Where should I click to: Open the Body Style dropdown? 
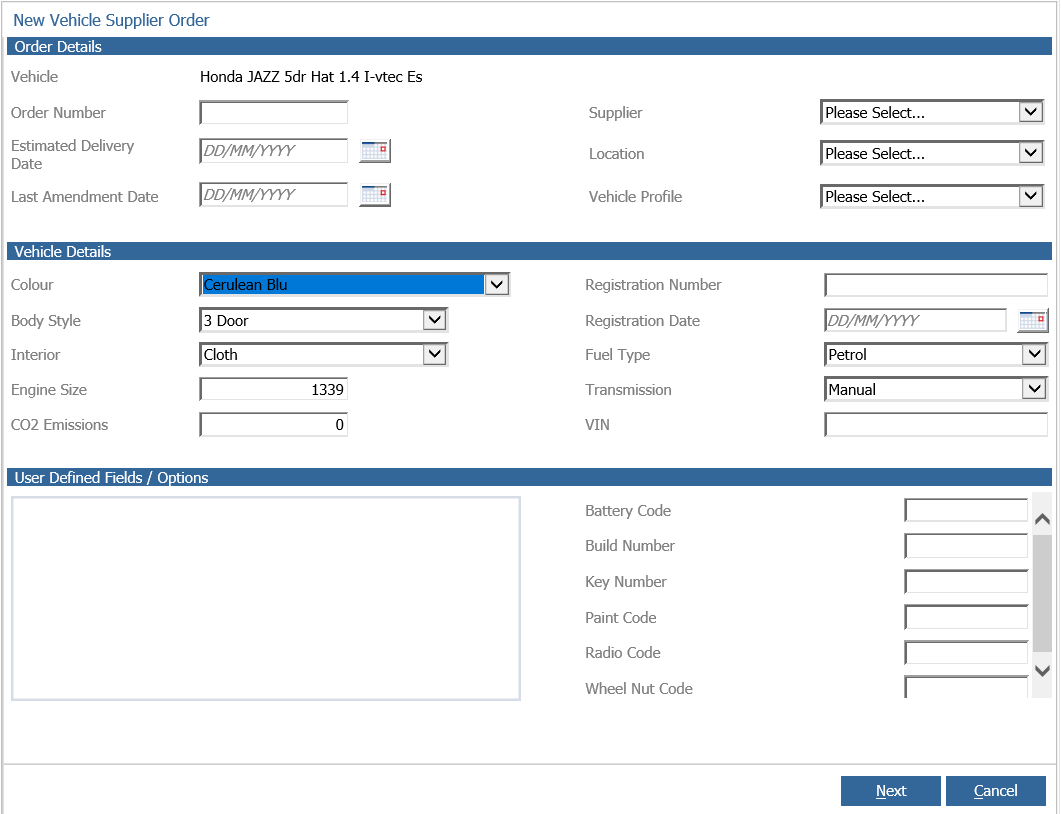(x=323, y=320)
